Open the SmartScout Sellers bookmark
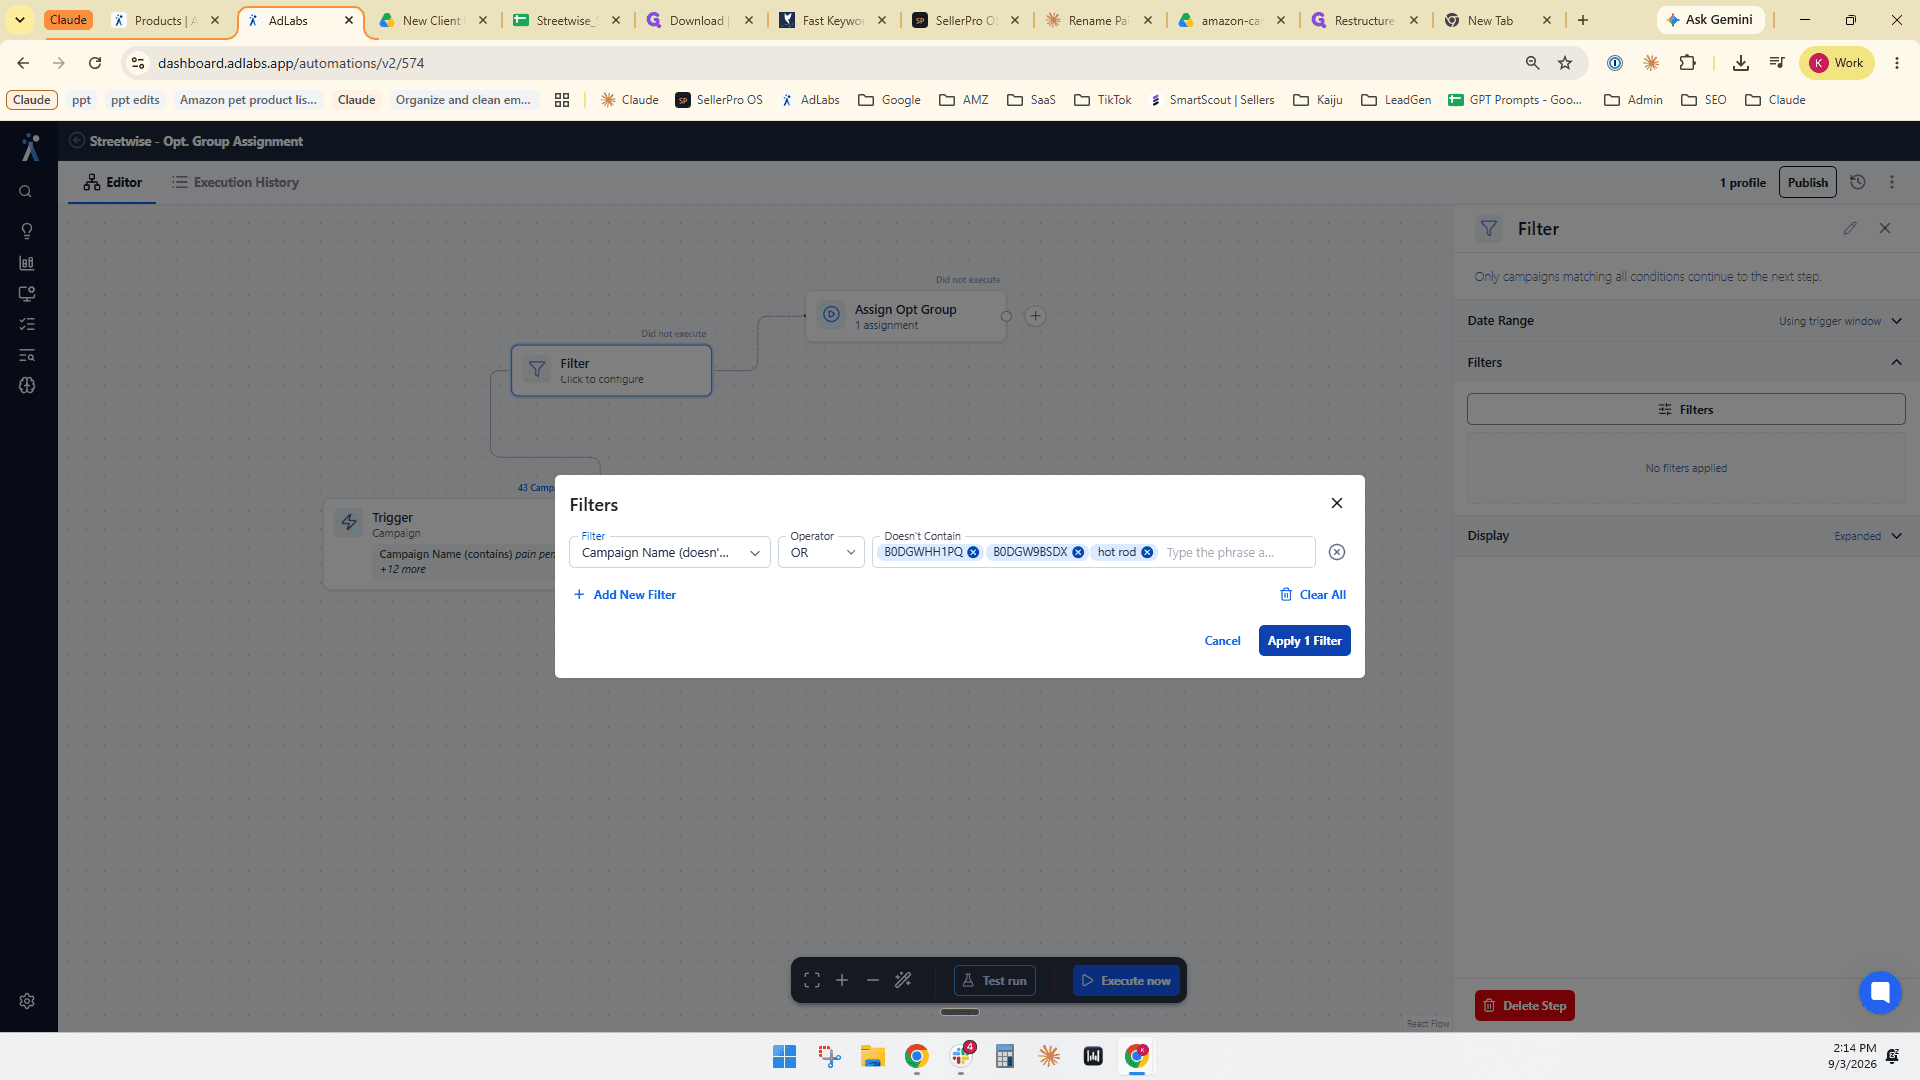This screenshot has width=1920, height=1080. (1212, 100)
